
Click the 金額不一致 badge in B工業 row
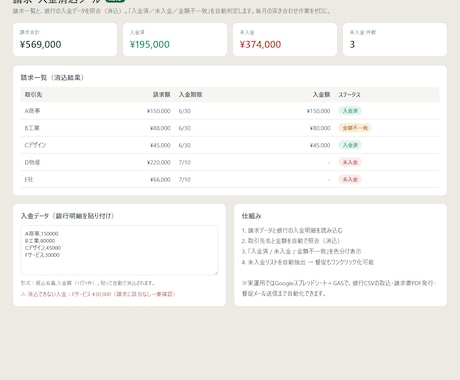click(x=355, y=128)
